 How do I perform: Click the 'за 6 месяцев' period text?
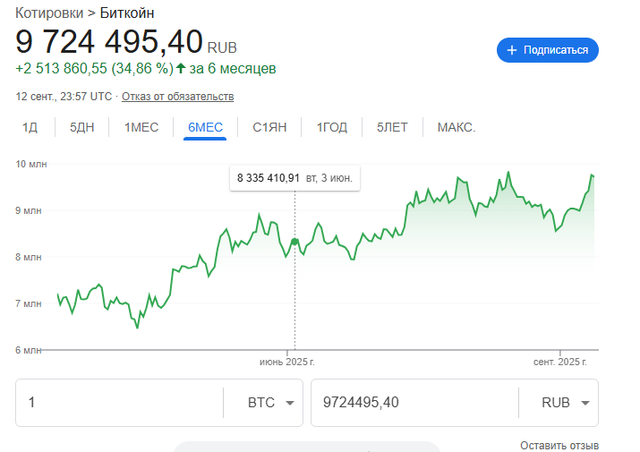pos(233,68)
